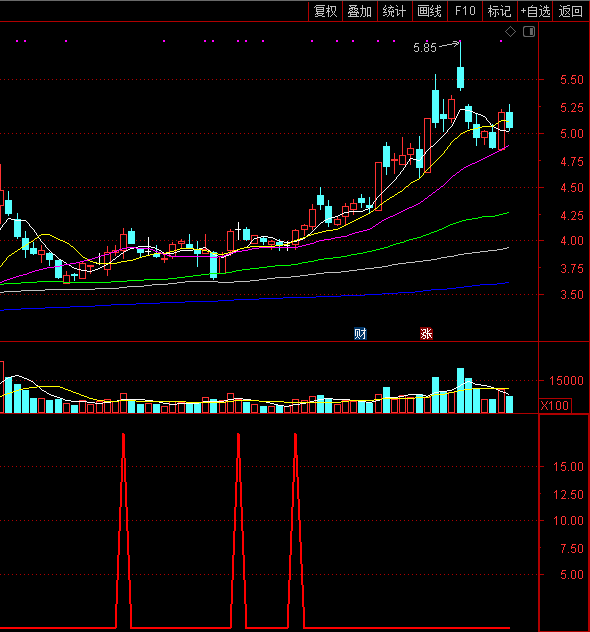Screen dimensions: 590x632
Task: Click the 涨 limit-up marker
Action: [x=426, y=334]
